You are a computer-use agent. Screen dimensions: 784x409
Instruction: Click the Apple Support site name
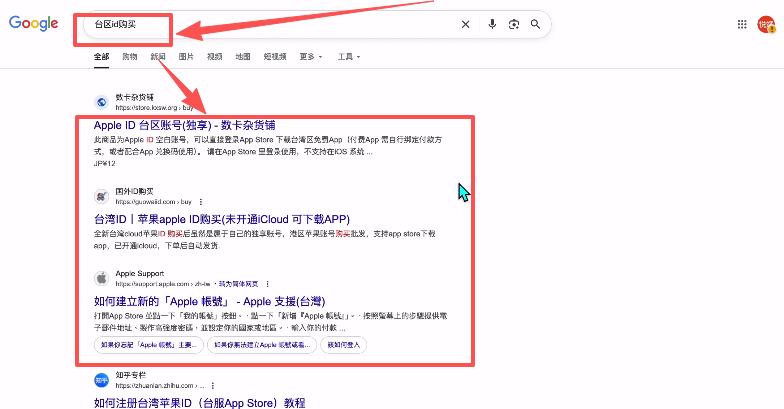tap(140, 274)
